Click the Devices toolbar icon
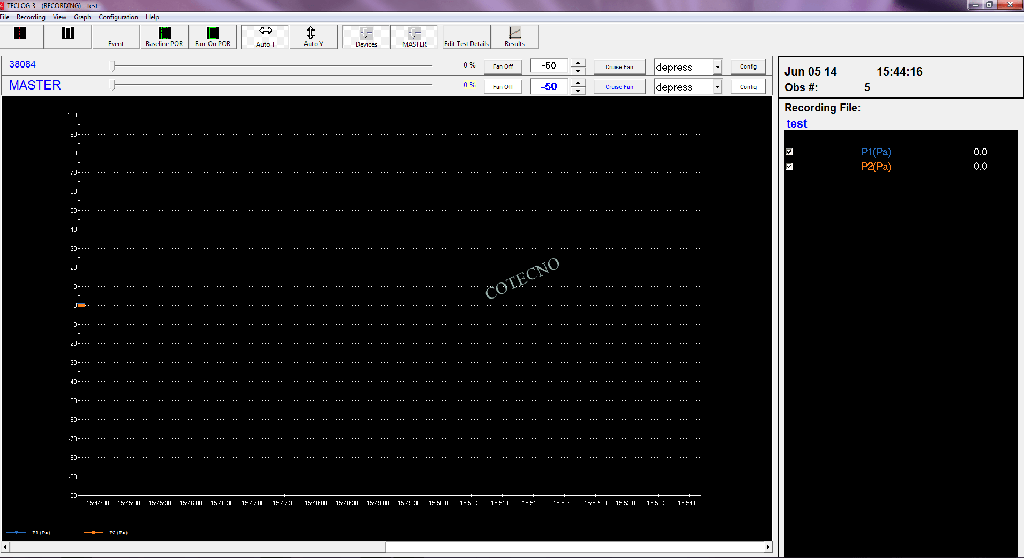 366,36
